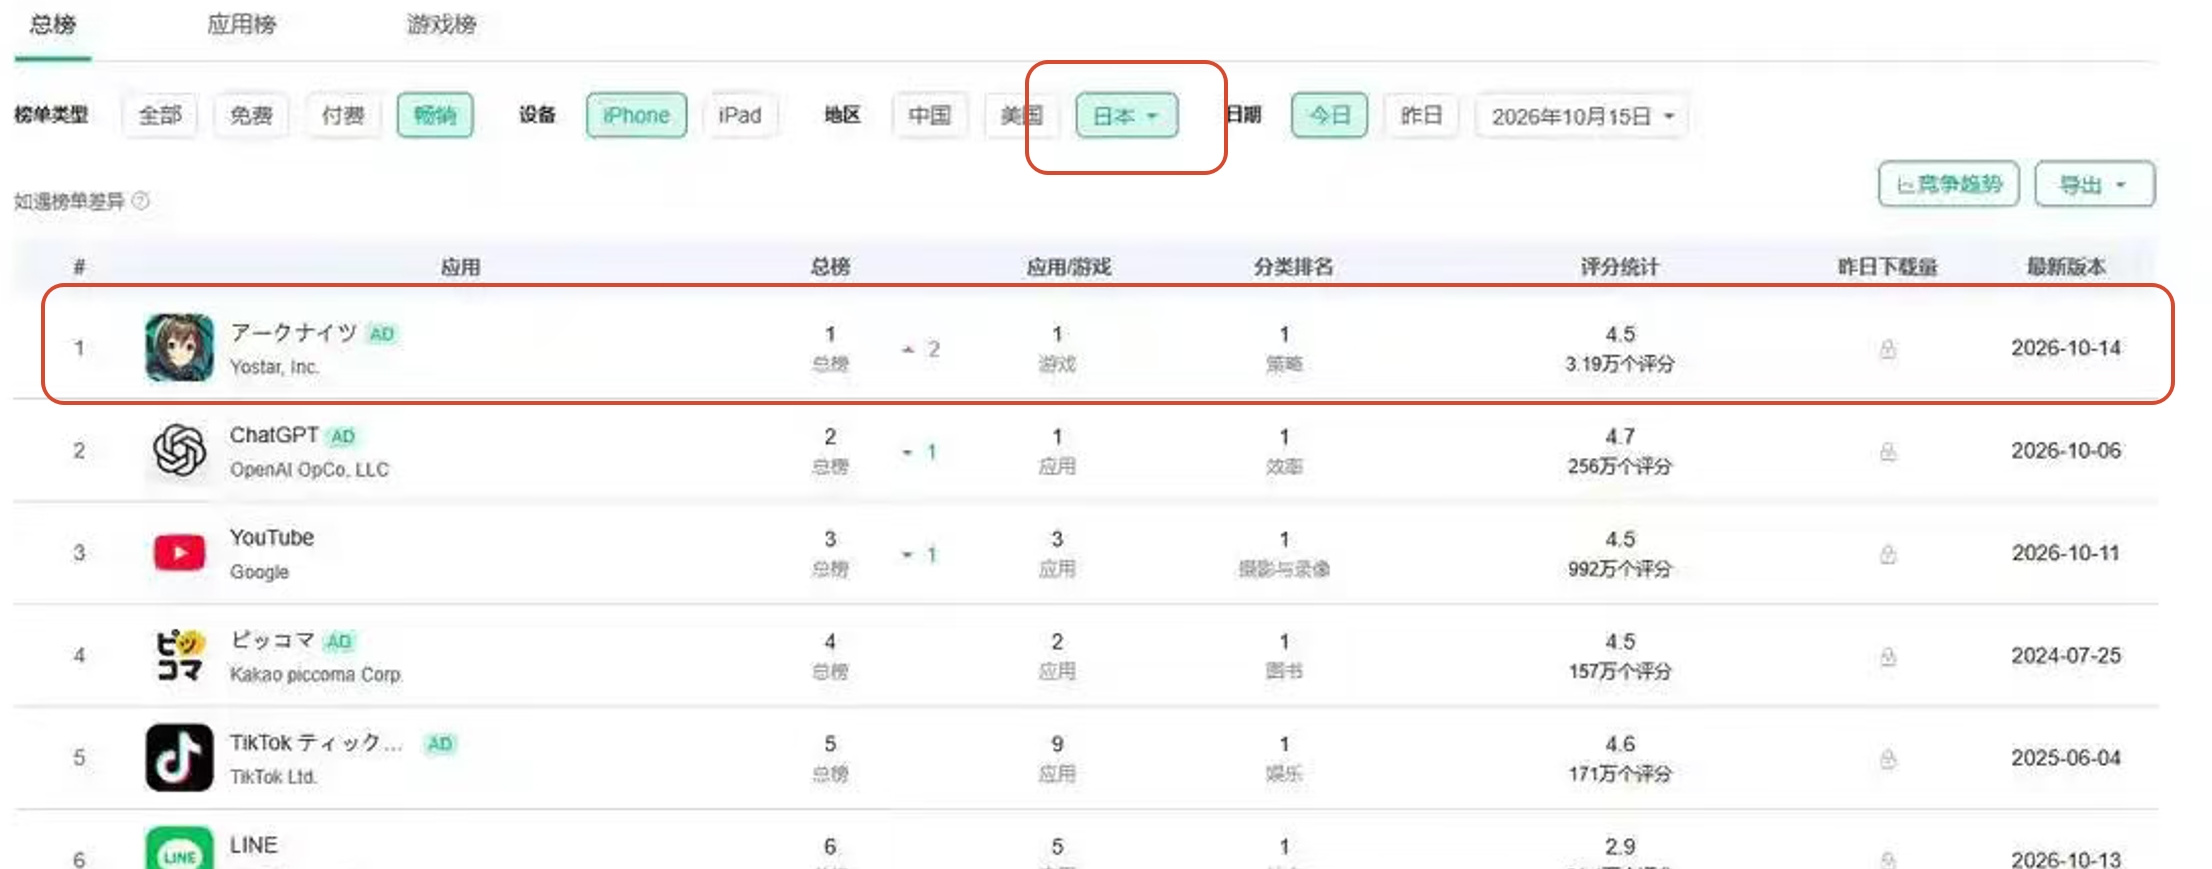Click the lock icon in YouTube row
The image size is (2212, 869).
pos(1888,554)
